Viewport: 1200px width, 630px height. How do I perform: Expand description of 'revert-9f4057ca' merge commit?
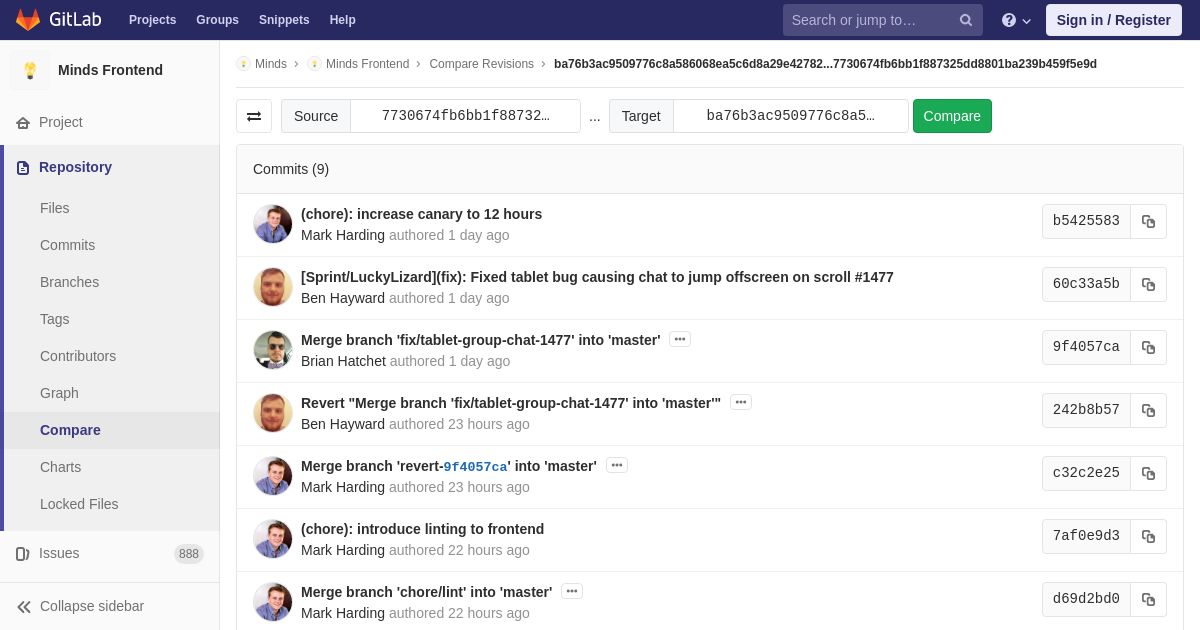[x=617, y=465]
